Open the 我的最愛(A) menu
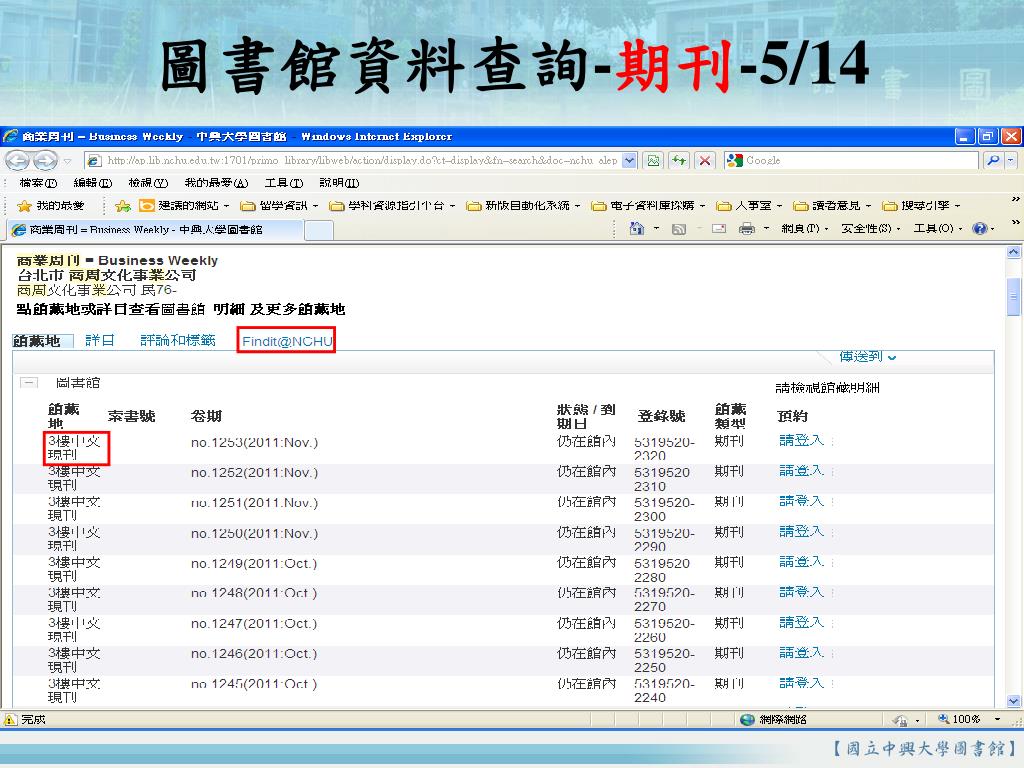The width and height of the screenshot is (1024, 768). pyautogui.click(x=216, y=183)
